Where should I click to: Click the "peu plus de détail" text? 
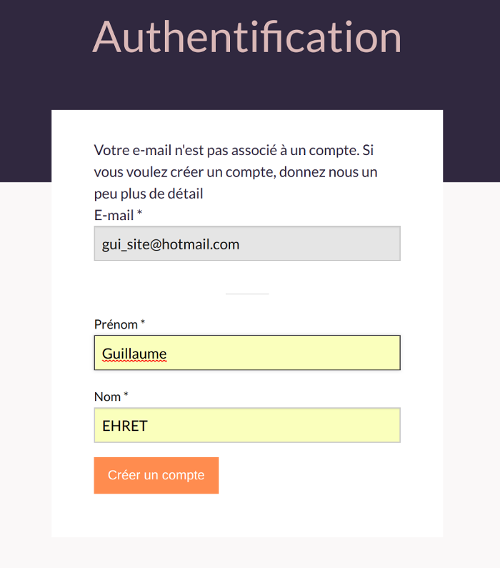(x=149, y=194)
